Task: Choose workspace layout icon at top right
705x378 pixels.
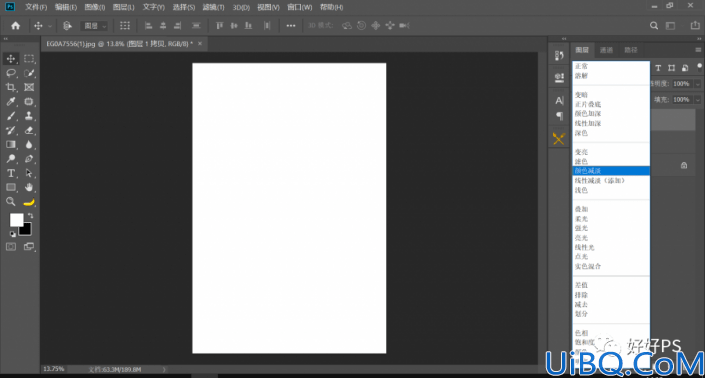Action: 670,26
